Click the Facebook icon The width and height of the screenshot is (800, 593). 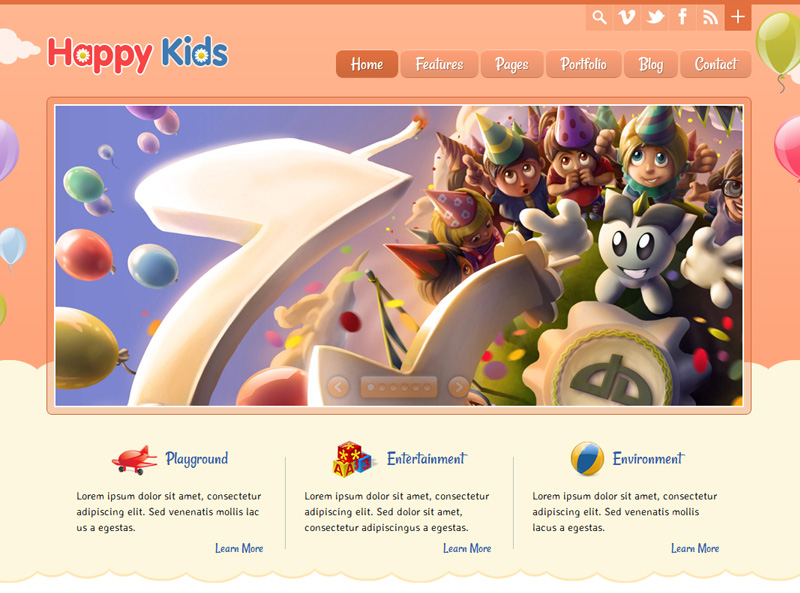pyautogui.click(x=682, y=17)
